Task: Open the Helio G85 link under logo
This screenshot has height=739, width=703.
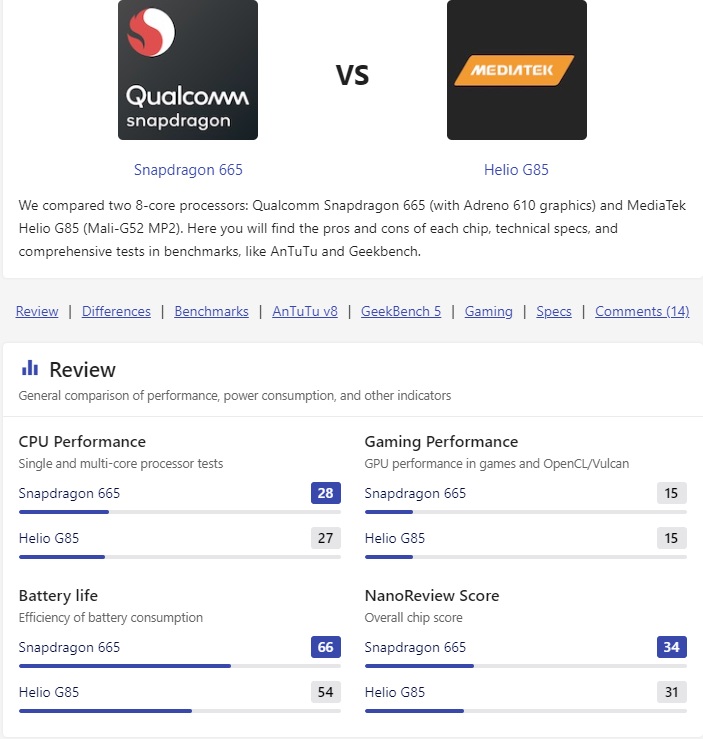Action: coord(516,170)
